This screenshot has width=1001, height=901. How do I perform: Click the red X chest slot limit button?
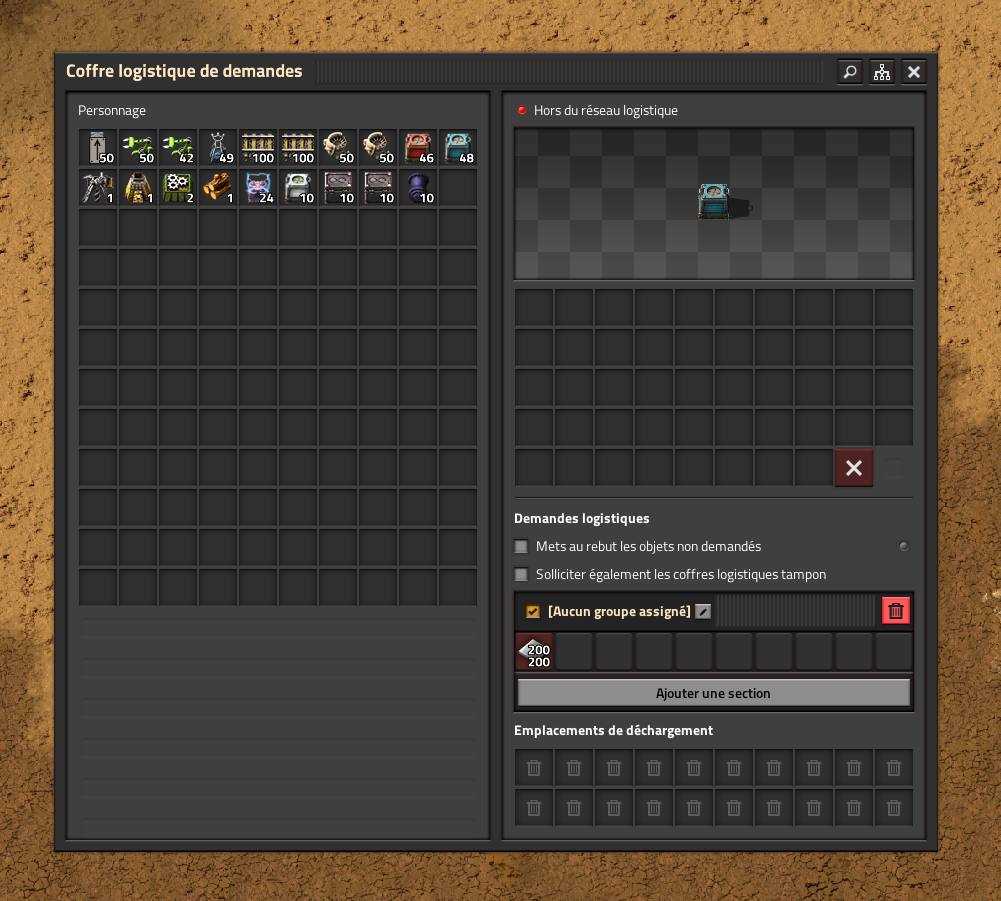(x=854, y=468)
